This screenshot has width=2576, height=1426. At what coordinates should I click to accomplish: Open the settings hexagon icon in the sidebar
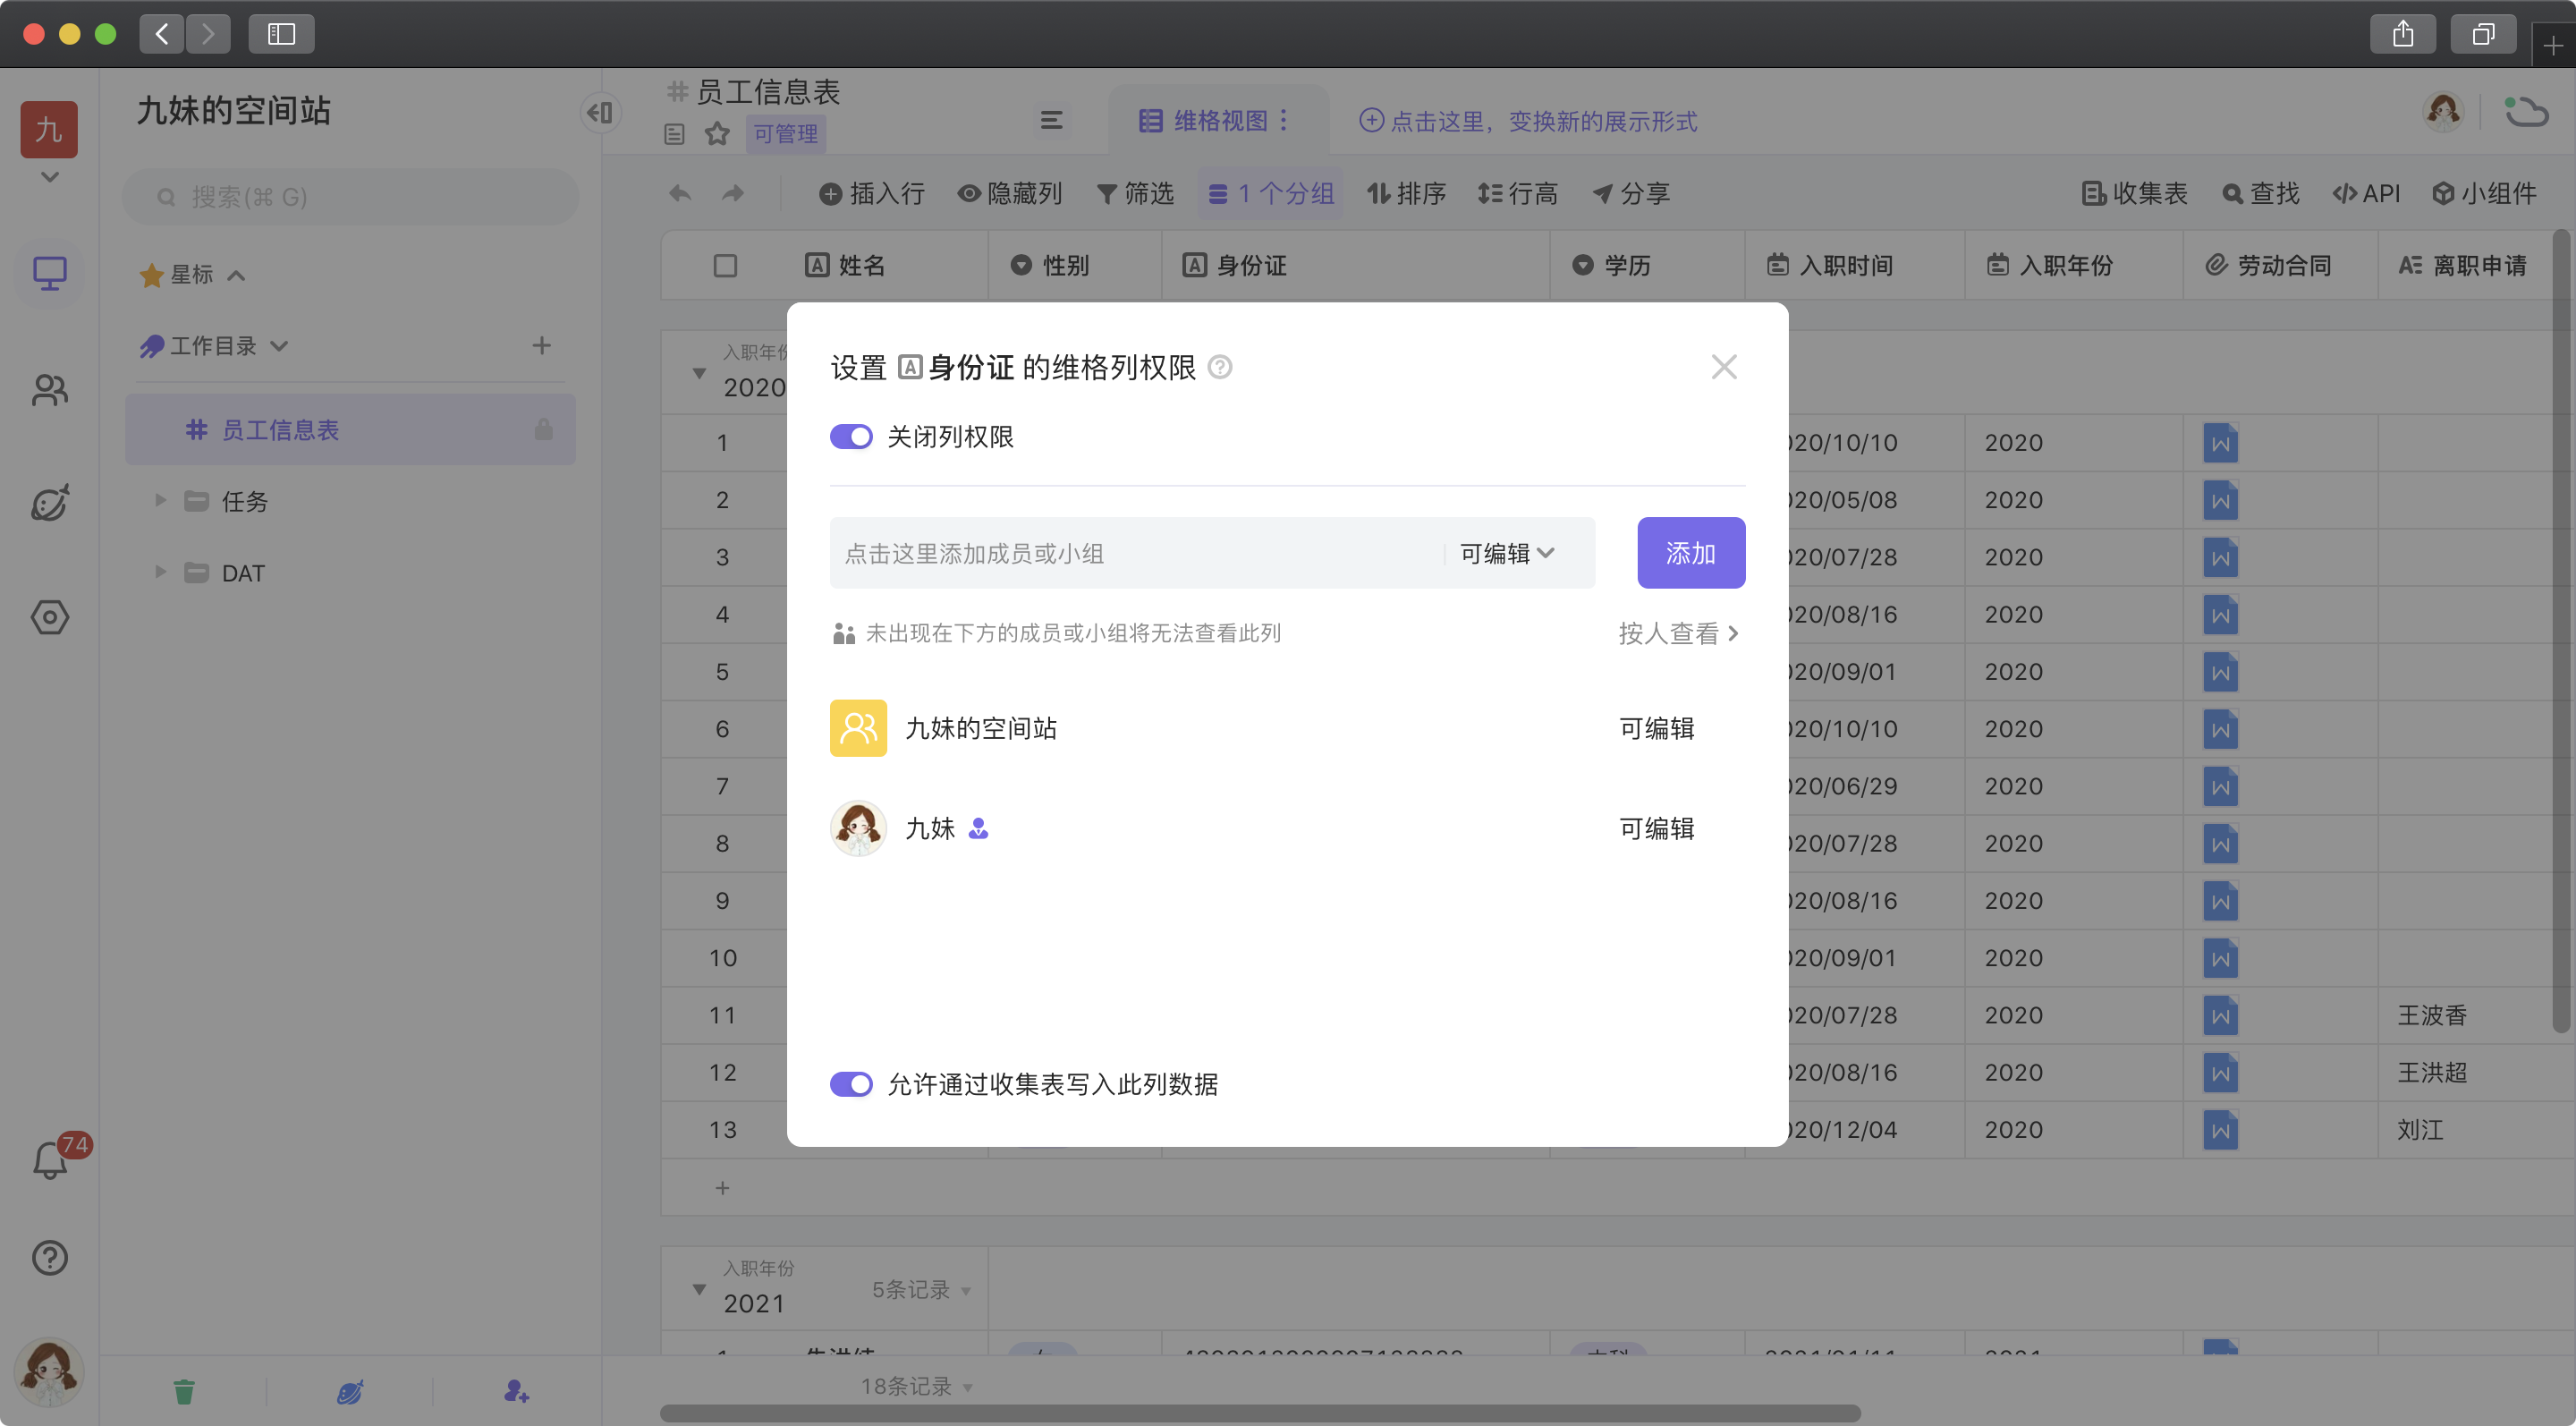(49, 617)
